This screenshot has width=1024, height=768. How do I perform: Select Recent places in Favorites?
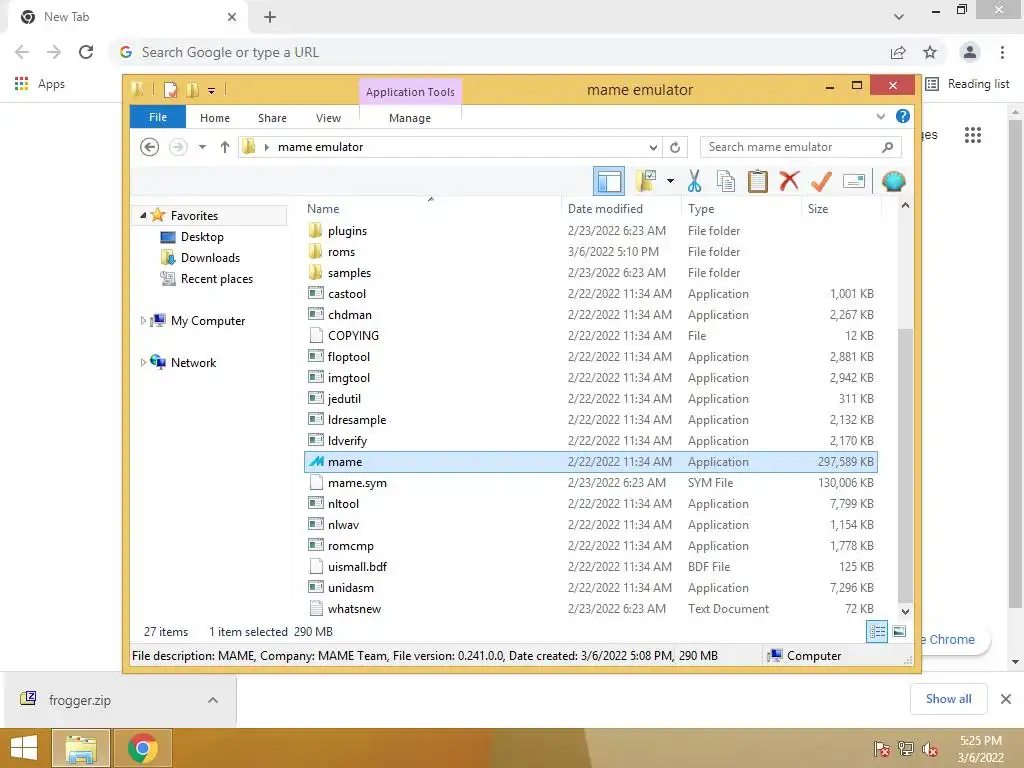[216, 278]
